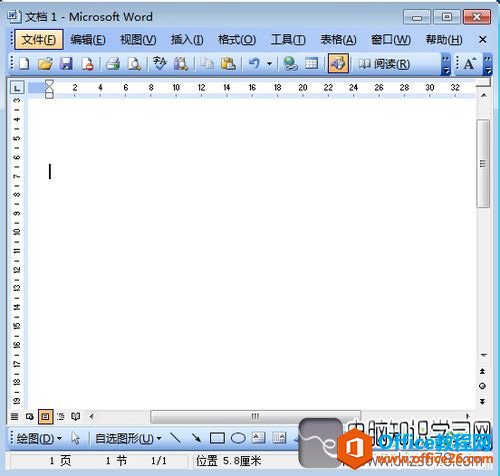Select the Rectangle shape tool
This screenshot has width=500, height=476.
[x=217, y=438]
